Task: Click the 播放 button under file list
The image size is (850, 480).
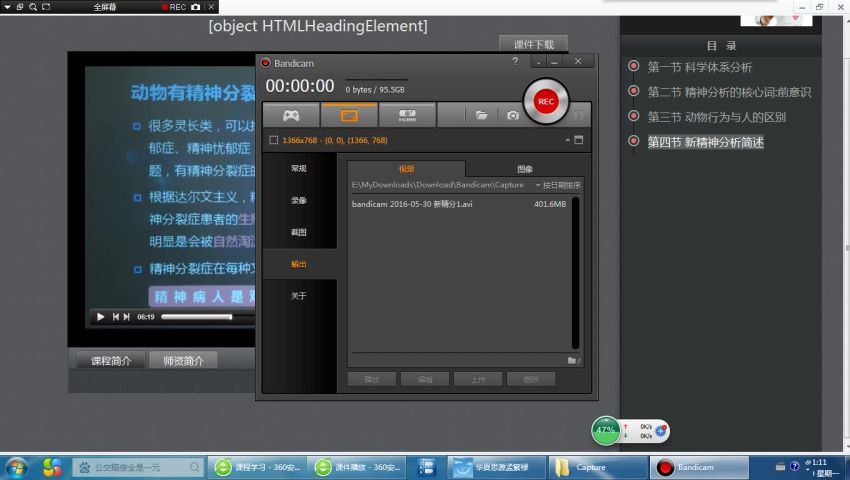Action: coord(372,379)
